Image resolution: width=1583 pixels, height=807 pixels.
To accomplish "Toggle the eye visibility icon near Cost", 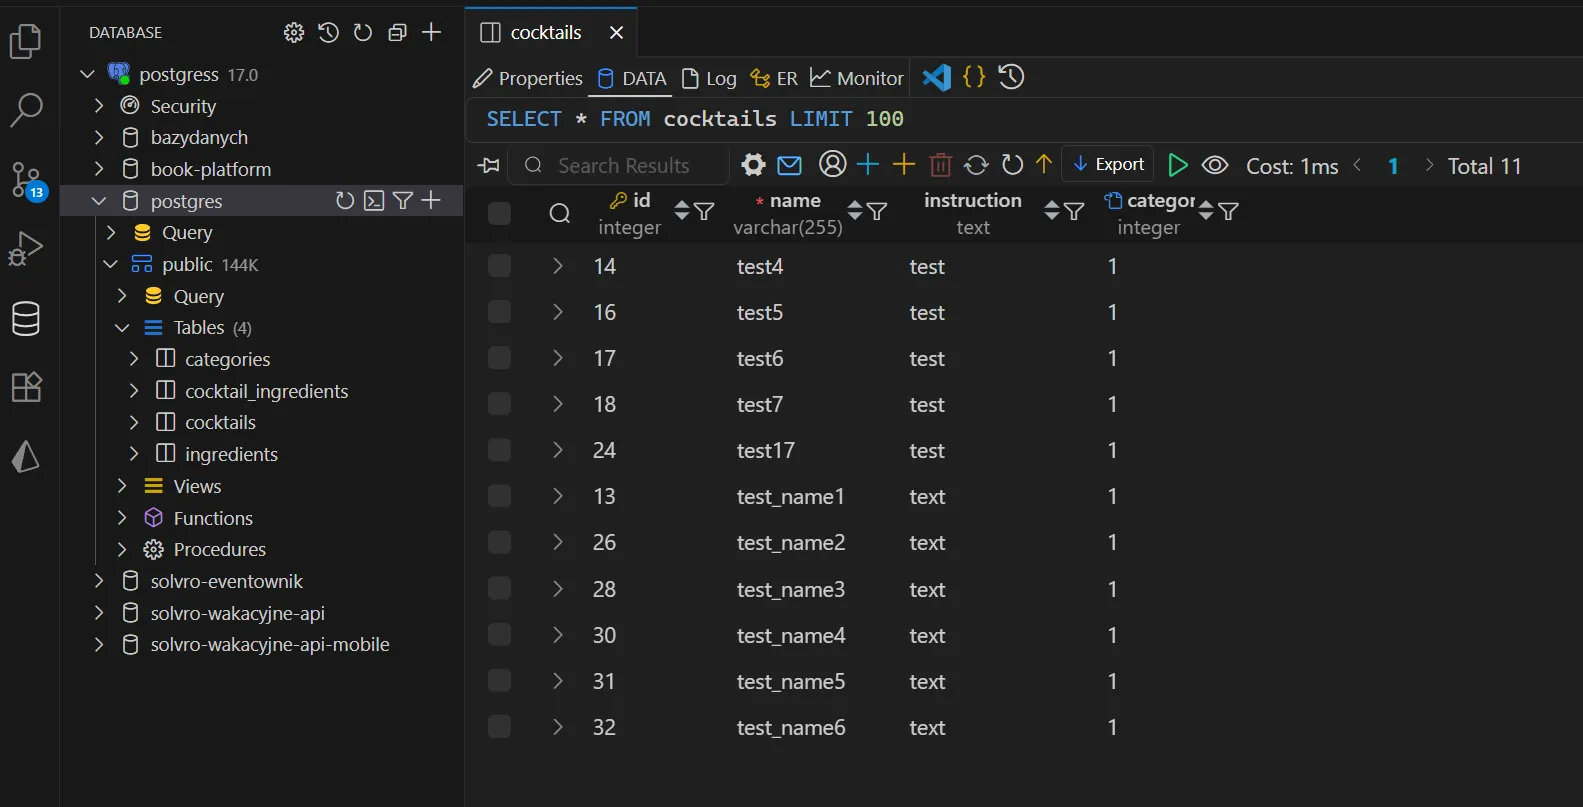I will [1215, 165].
